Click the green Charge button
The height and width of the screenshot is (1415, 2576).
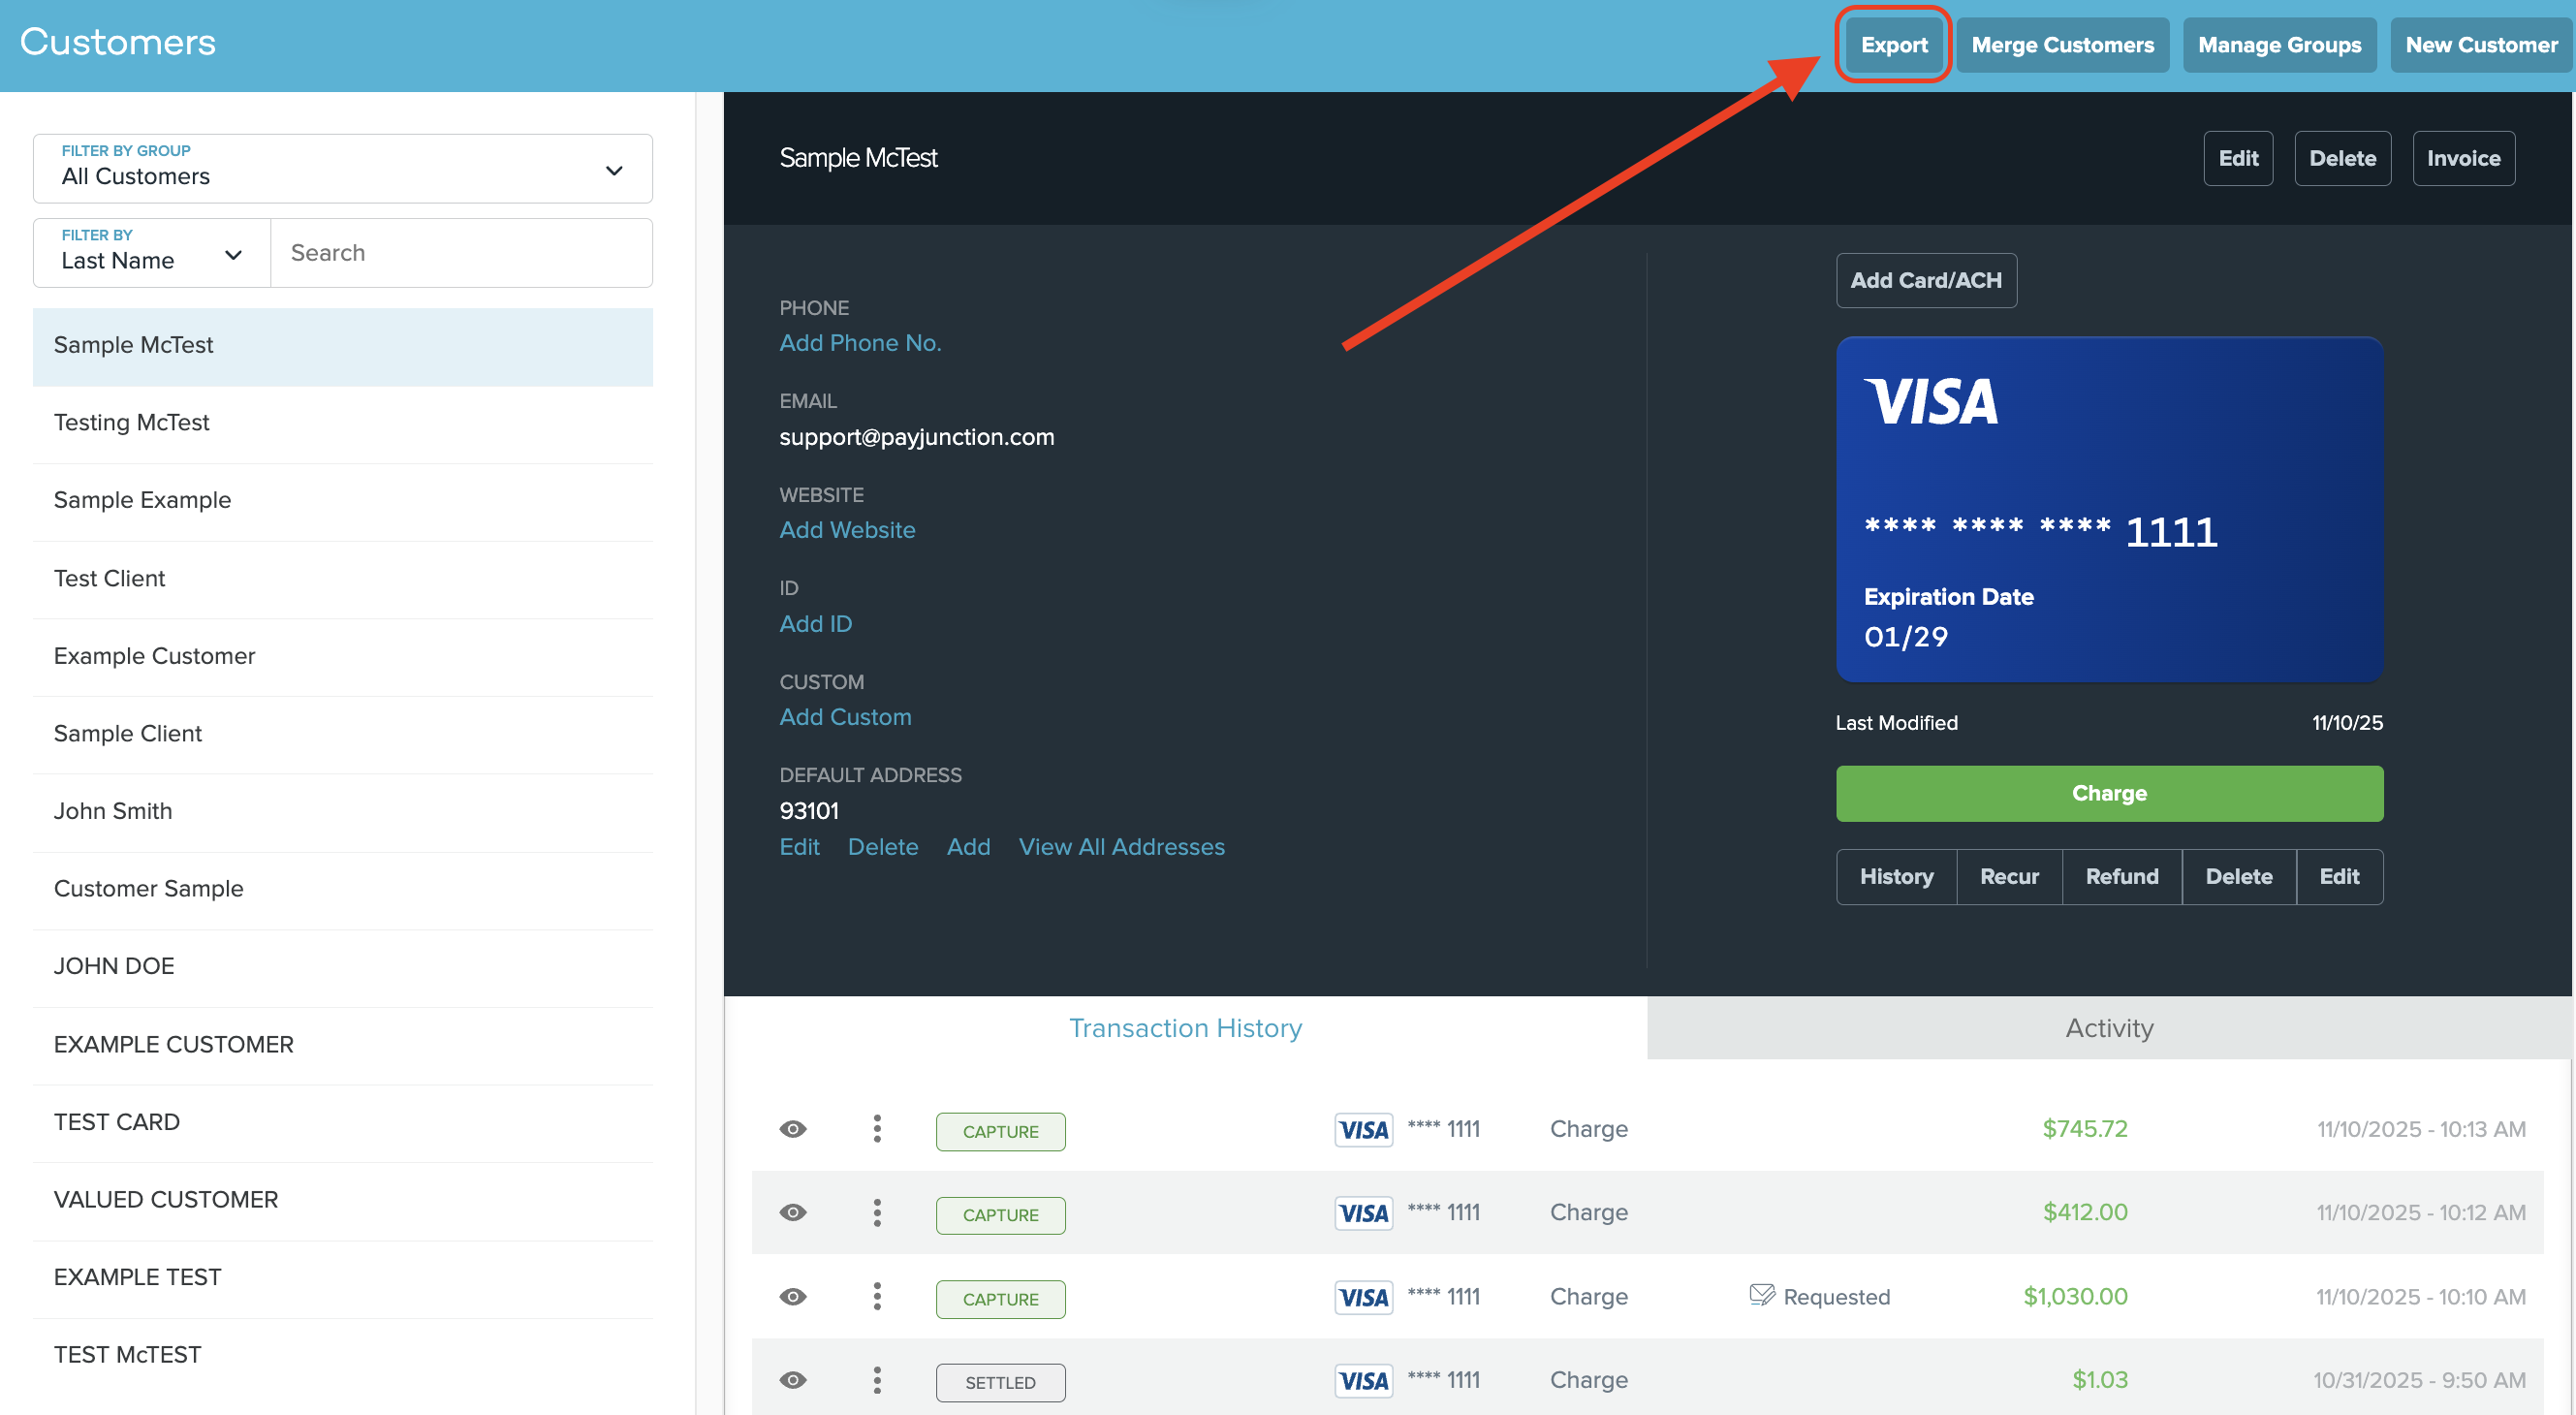pyautogui.click(x=2109, y=793)
